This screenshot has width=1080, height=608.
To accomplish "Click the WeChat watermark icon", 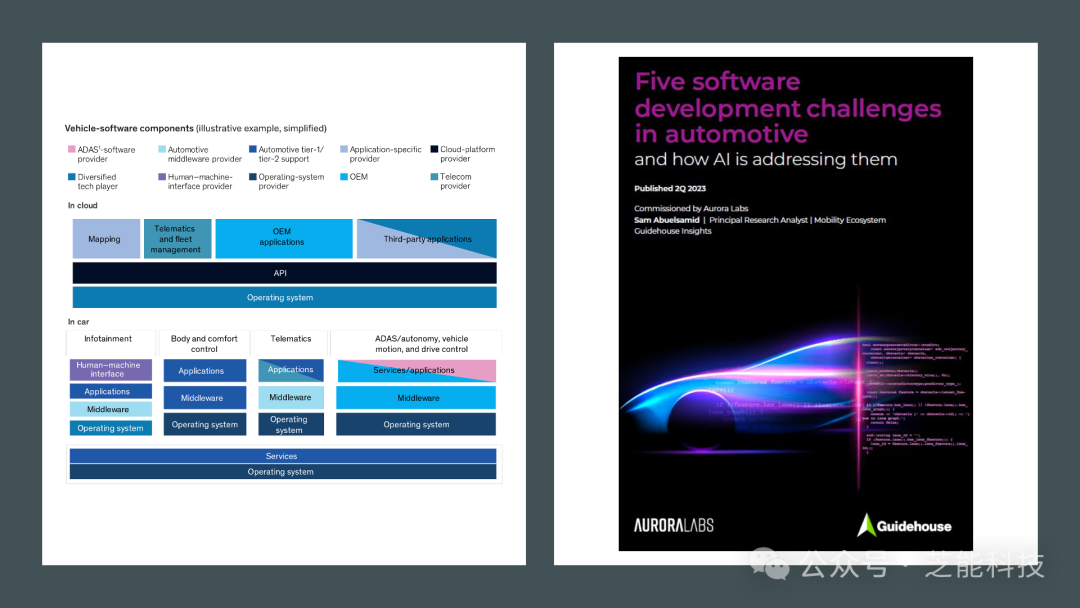I will 769,563.
